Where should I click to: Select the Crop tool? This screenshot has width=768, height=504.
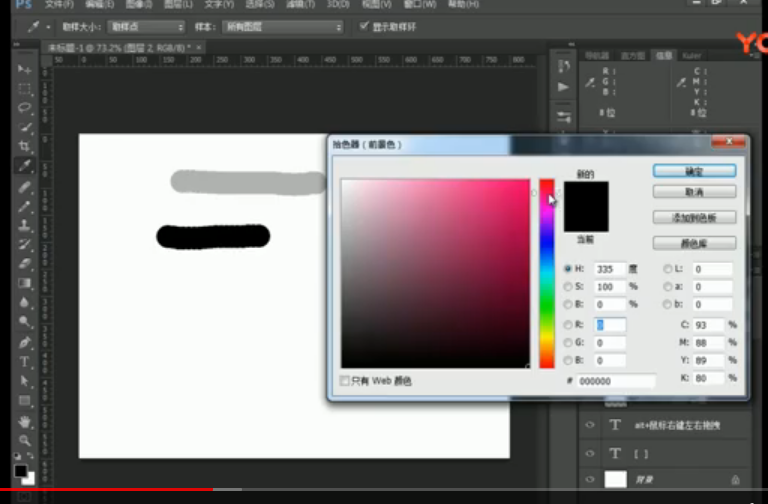24,146
